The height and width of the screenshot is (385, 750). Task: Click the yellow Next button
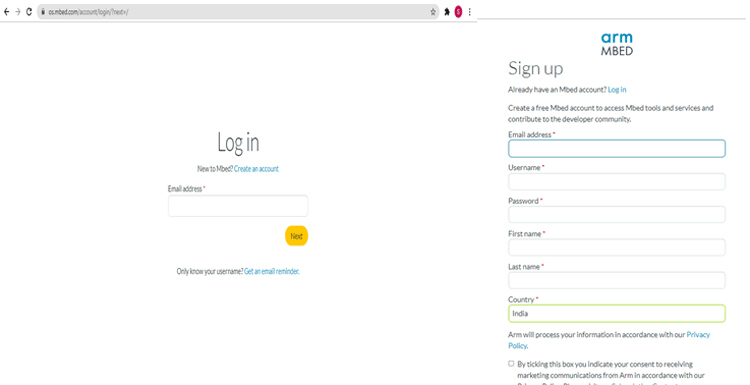tap(297, 236)
